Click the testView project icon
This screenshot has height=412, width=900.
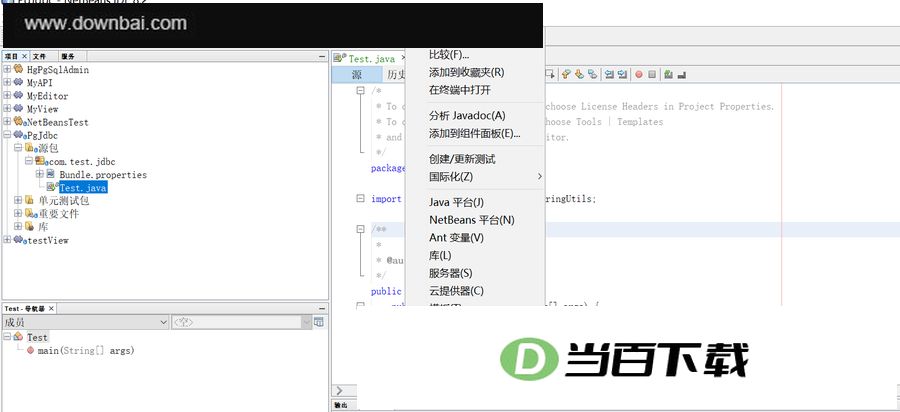[18, 240]
